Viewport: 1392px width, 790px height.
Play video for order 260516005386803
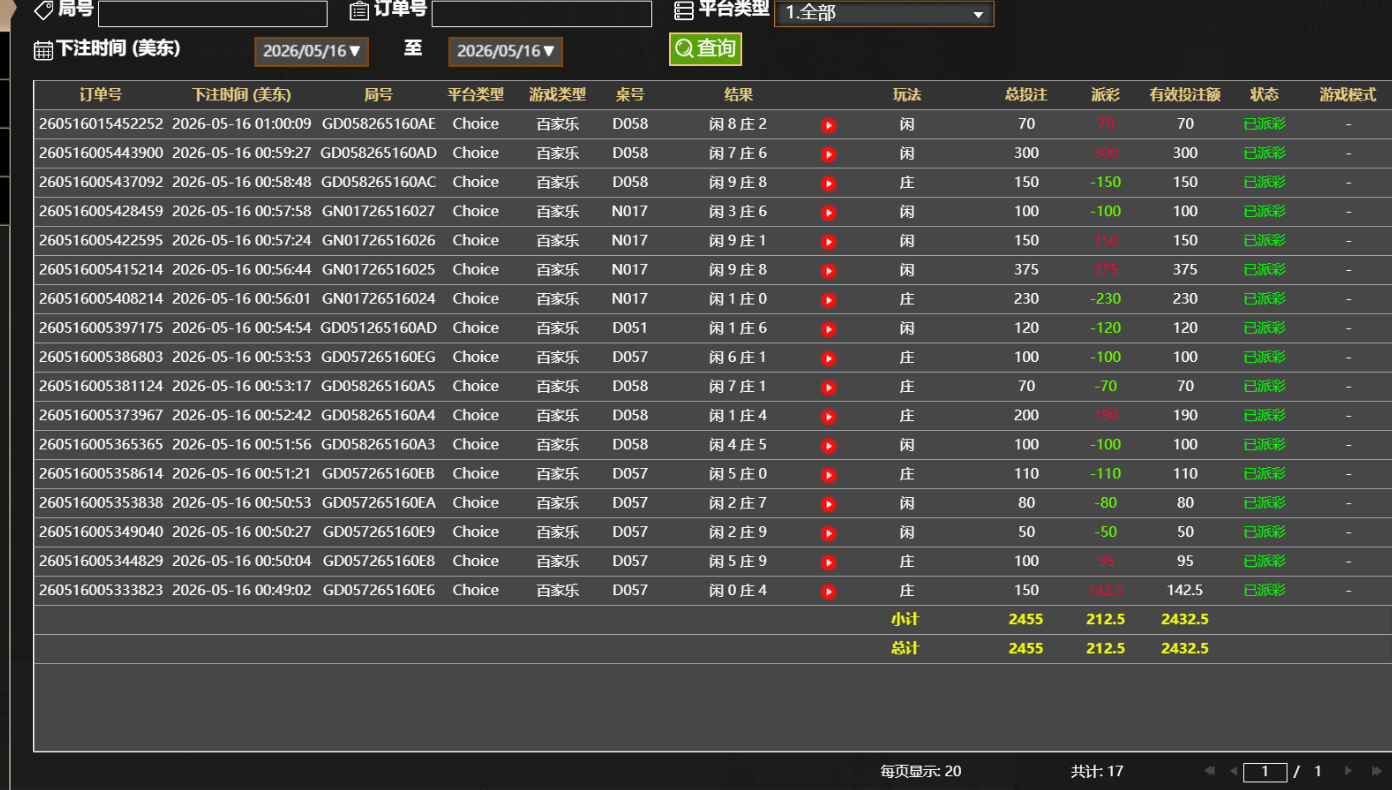[x=828, y=358]
